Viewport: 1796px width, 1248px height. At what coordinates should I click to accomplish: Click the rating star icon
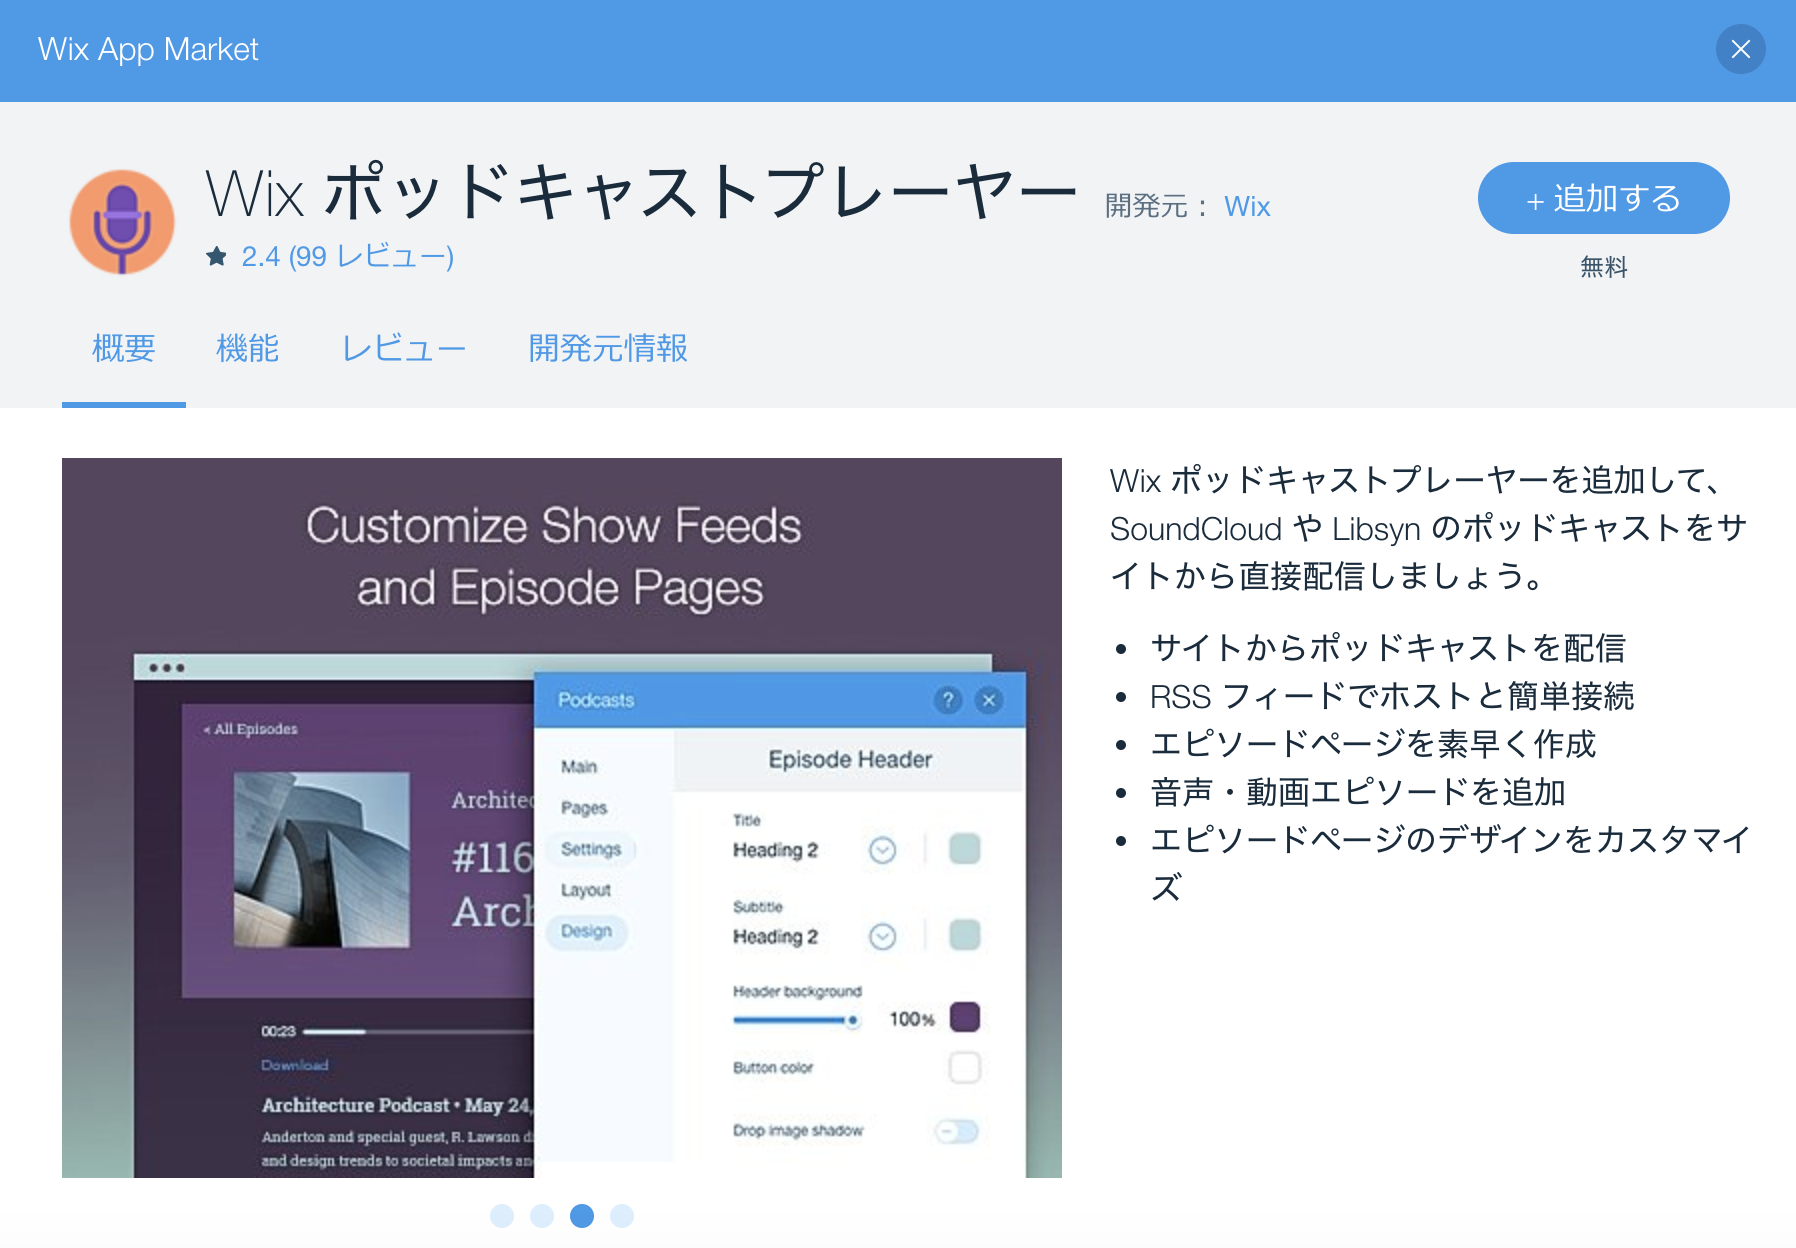coord(216,257)
